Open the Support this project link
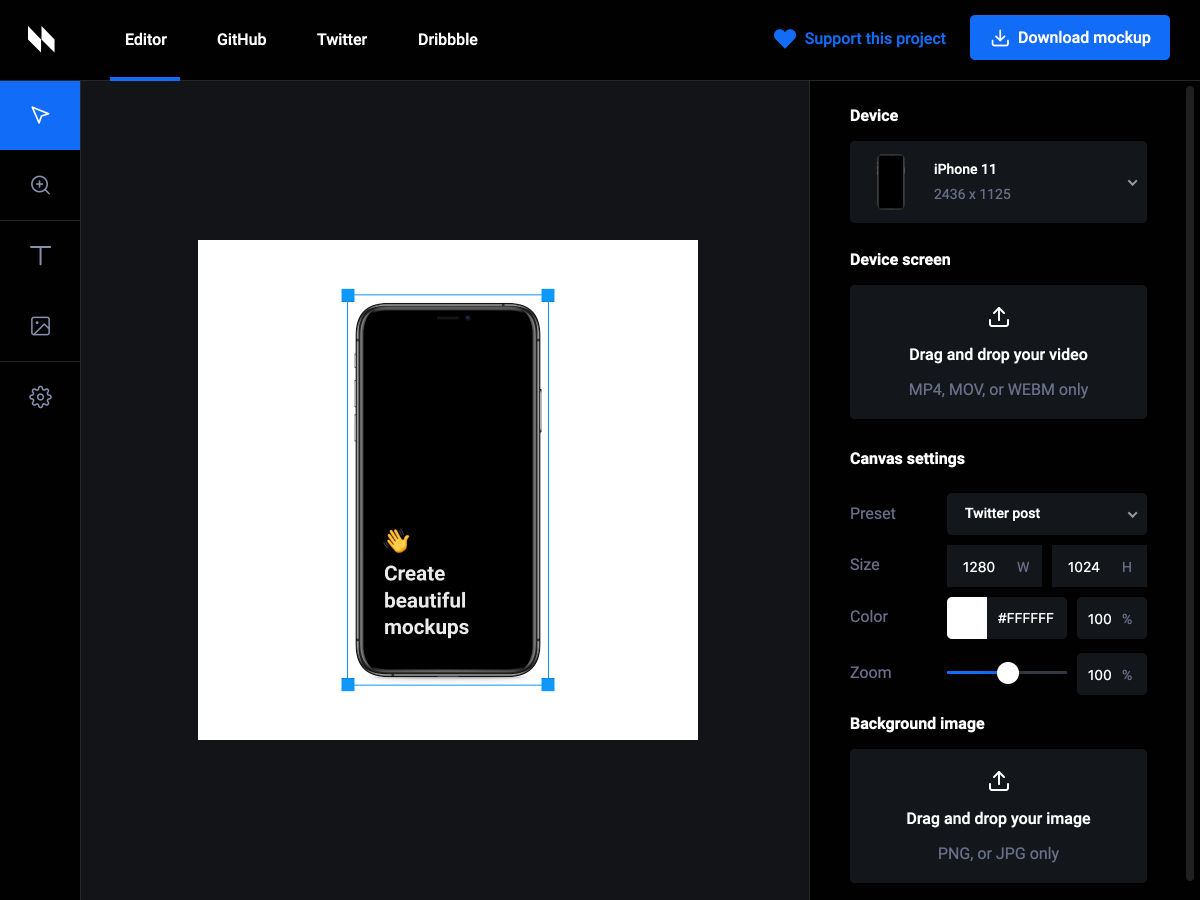 coord(874,39)
